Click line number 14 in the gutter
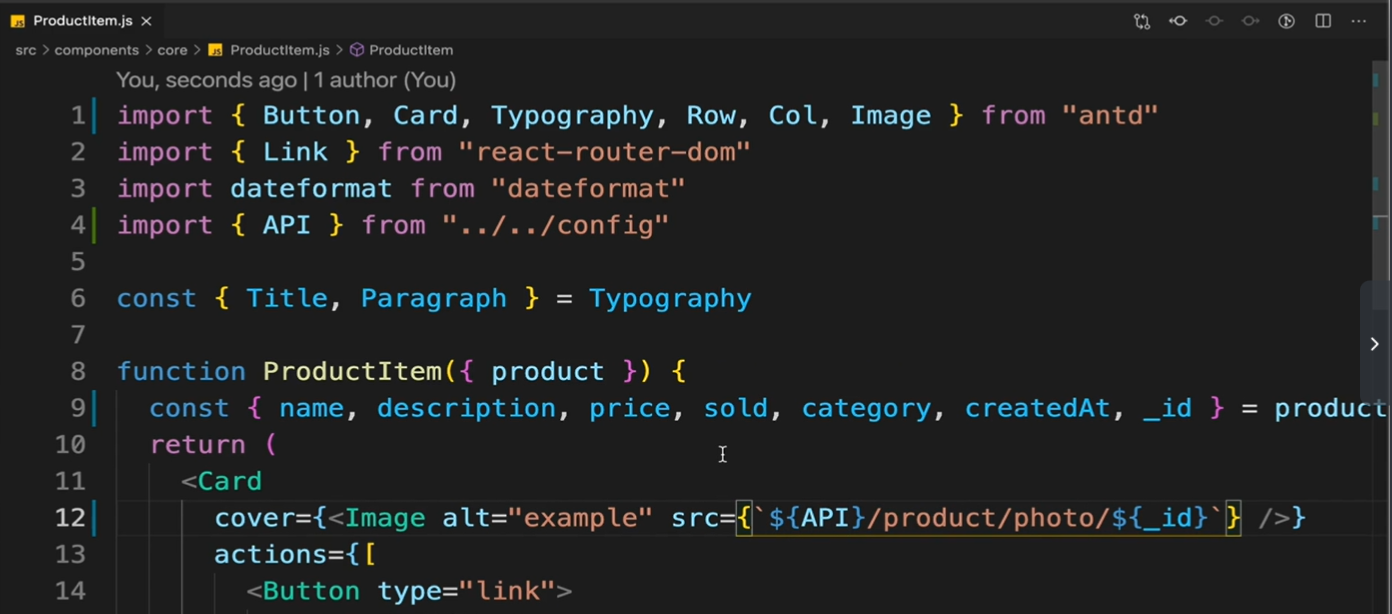The image size is (1392, 614). point(70,591)
